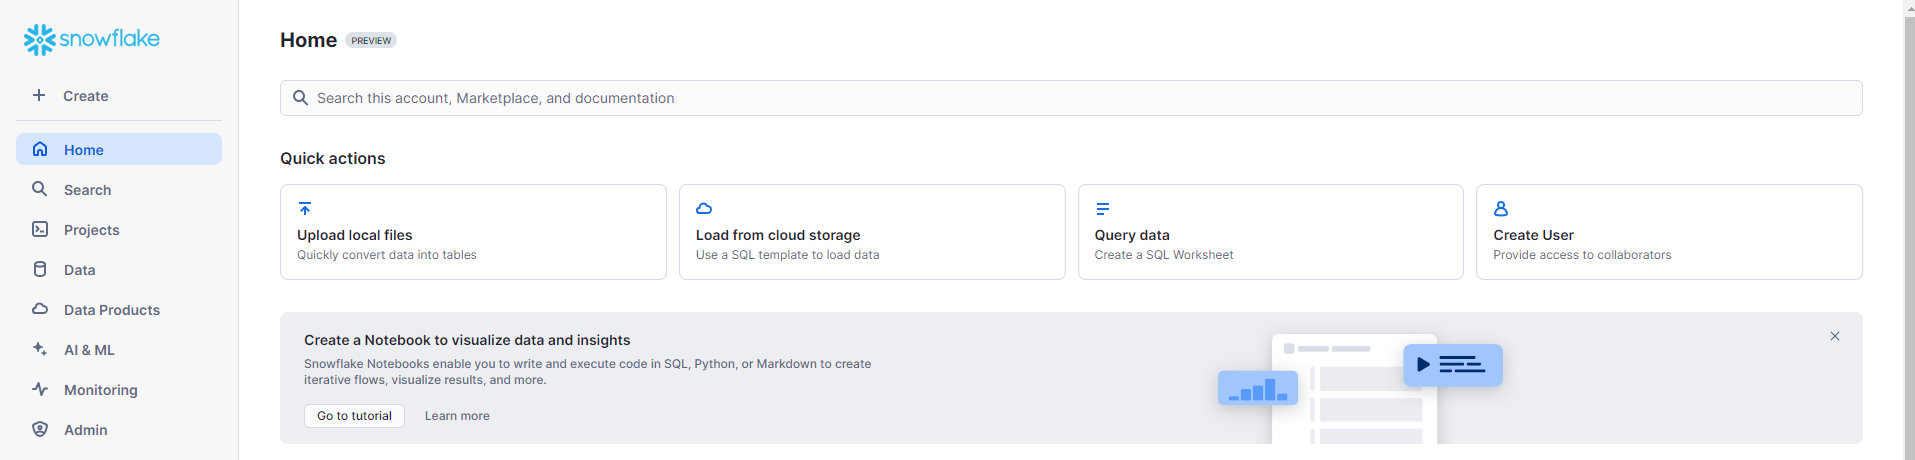The height and width of the screenshot is (460, 1915).
Task: Click the "Home" page title
Action: [308, 40]
